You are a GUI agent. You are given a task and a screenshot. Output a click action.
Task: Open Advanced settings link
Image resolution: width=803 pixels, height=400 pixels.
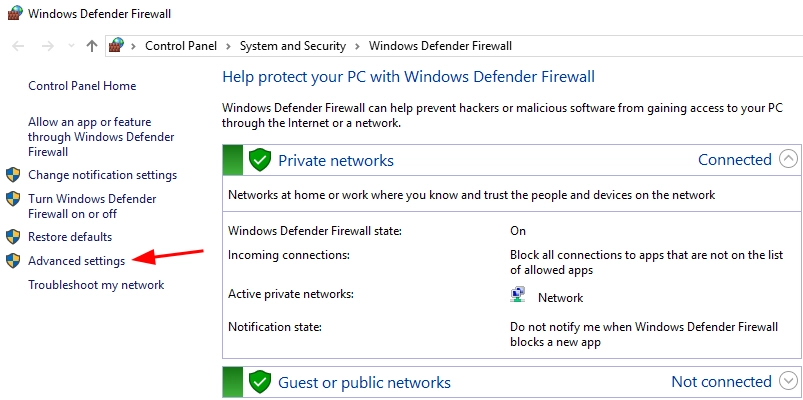76,261
